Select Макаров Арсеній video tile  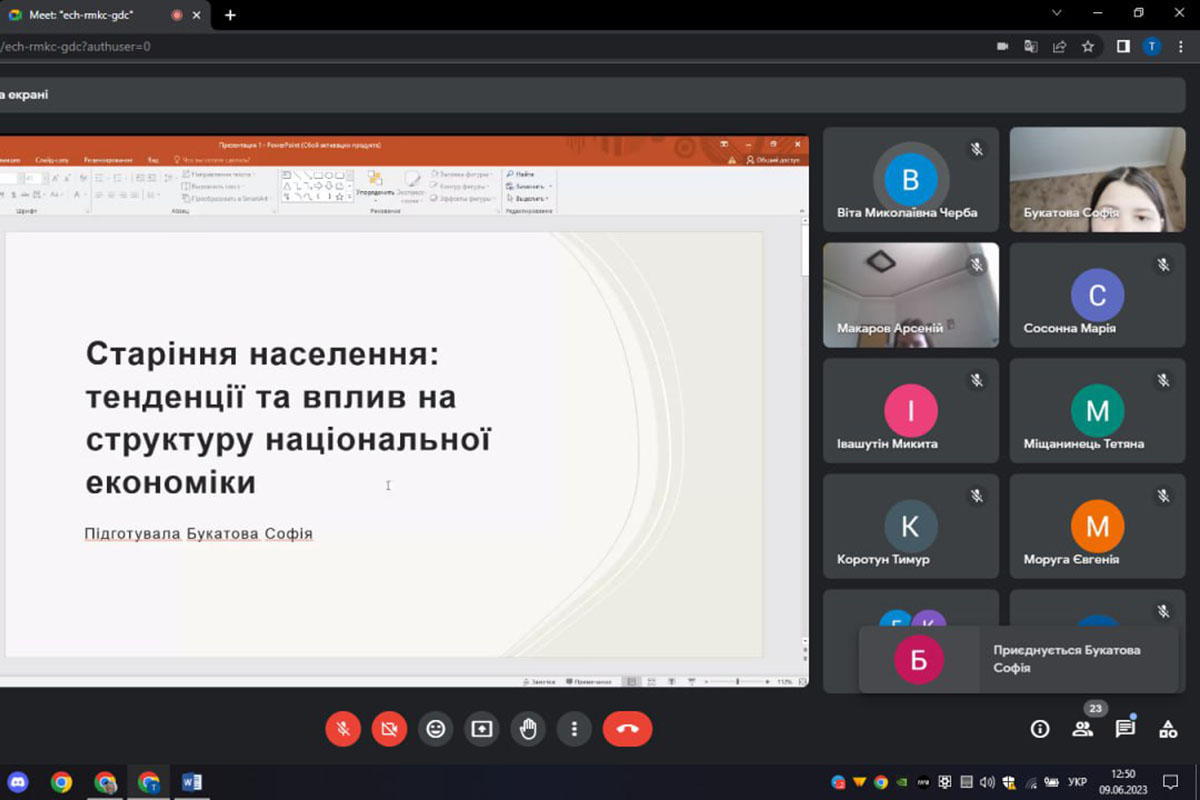pos(911,295)
